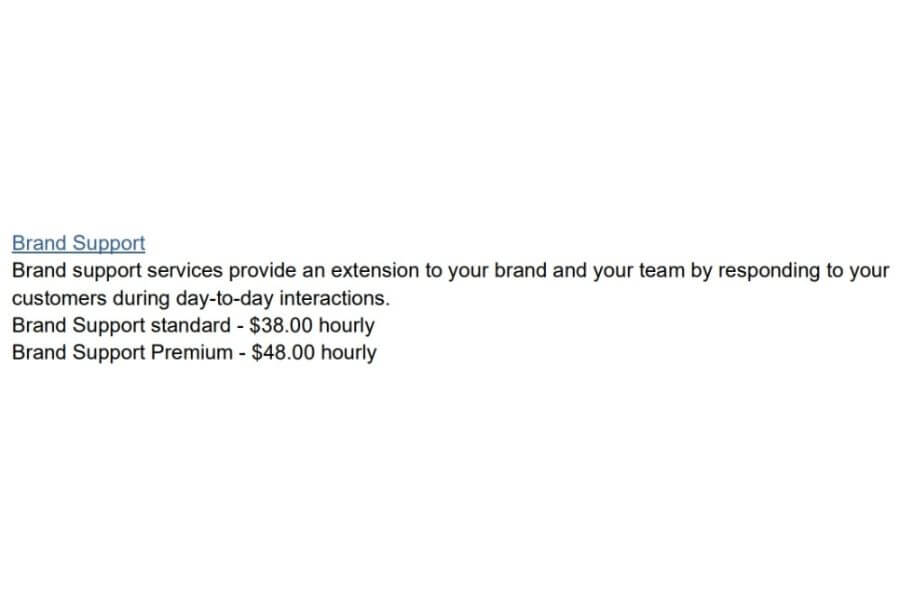Viewport: 900px width, 600px height.
Task: Click the $48.00 hourly price
Action: tap(314, 353)
